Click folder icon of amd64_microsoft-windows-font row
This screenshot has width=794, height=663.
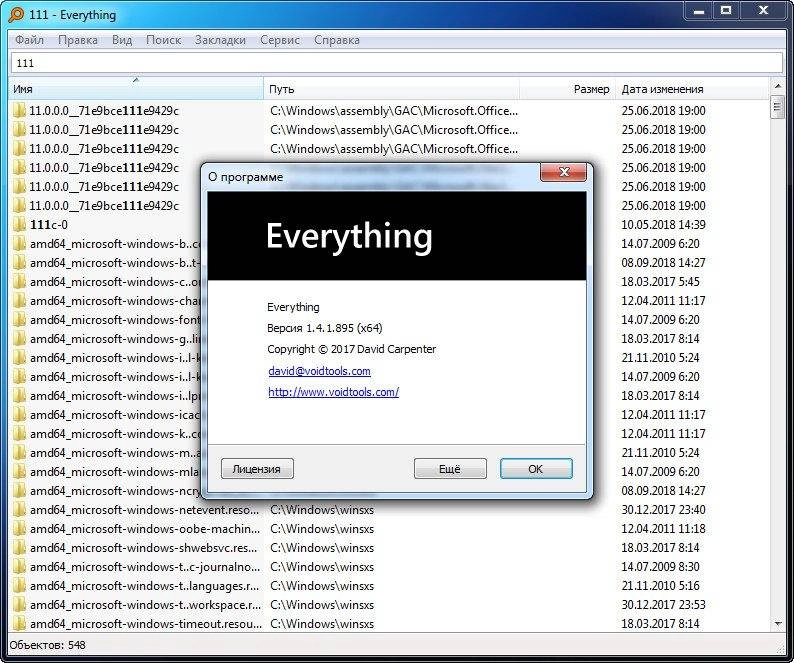click(x=19, y=320)
